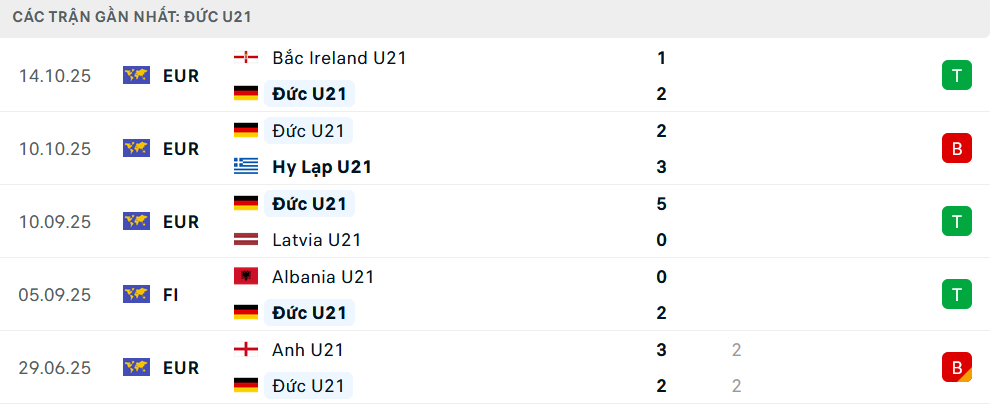The image size is (997, 416).
Task: Click the Đức U21 score of 5
Action: pyautogui.click(x=662, y=204)
